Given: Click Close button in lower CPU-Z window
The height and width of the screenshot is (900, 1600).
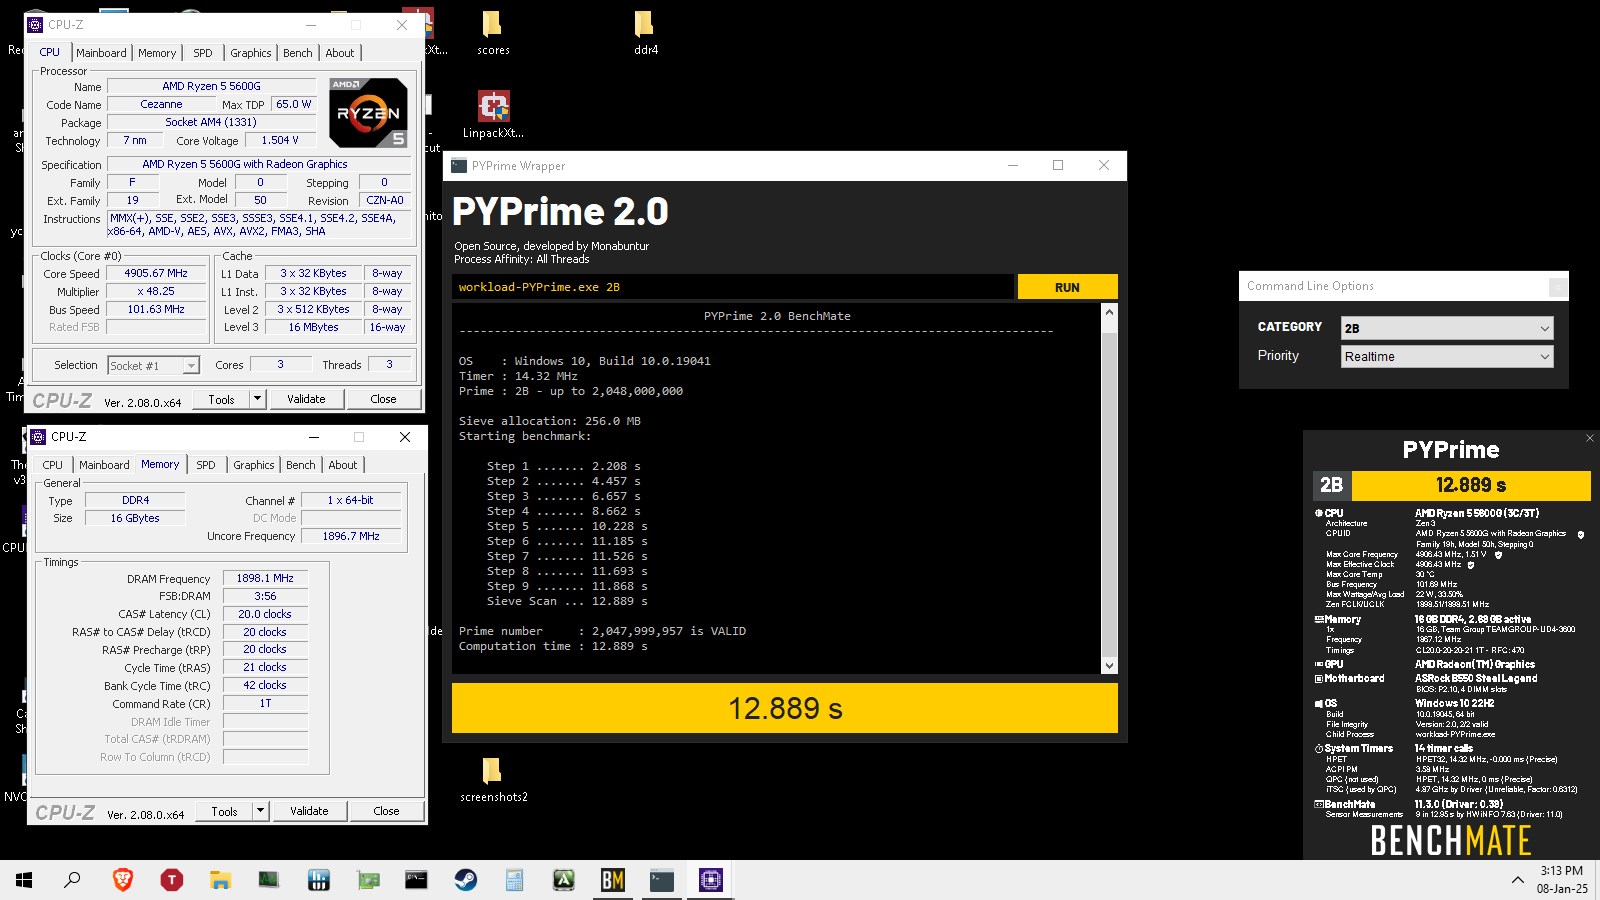Looking at the screenshot, I should (x=386, y=810).
